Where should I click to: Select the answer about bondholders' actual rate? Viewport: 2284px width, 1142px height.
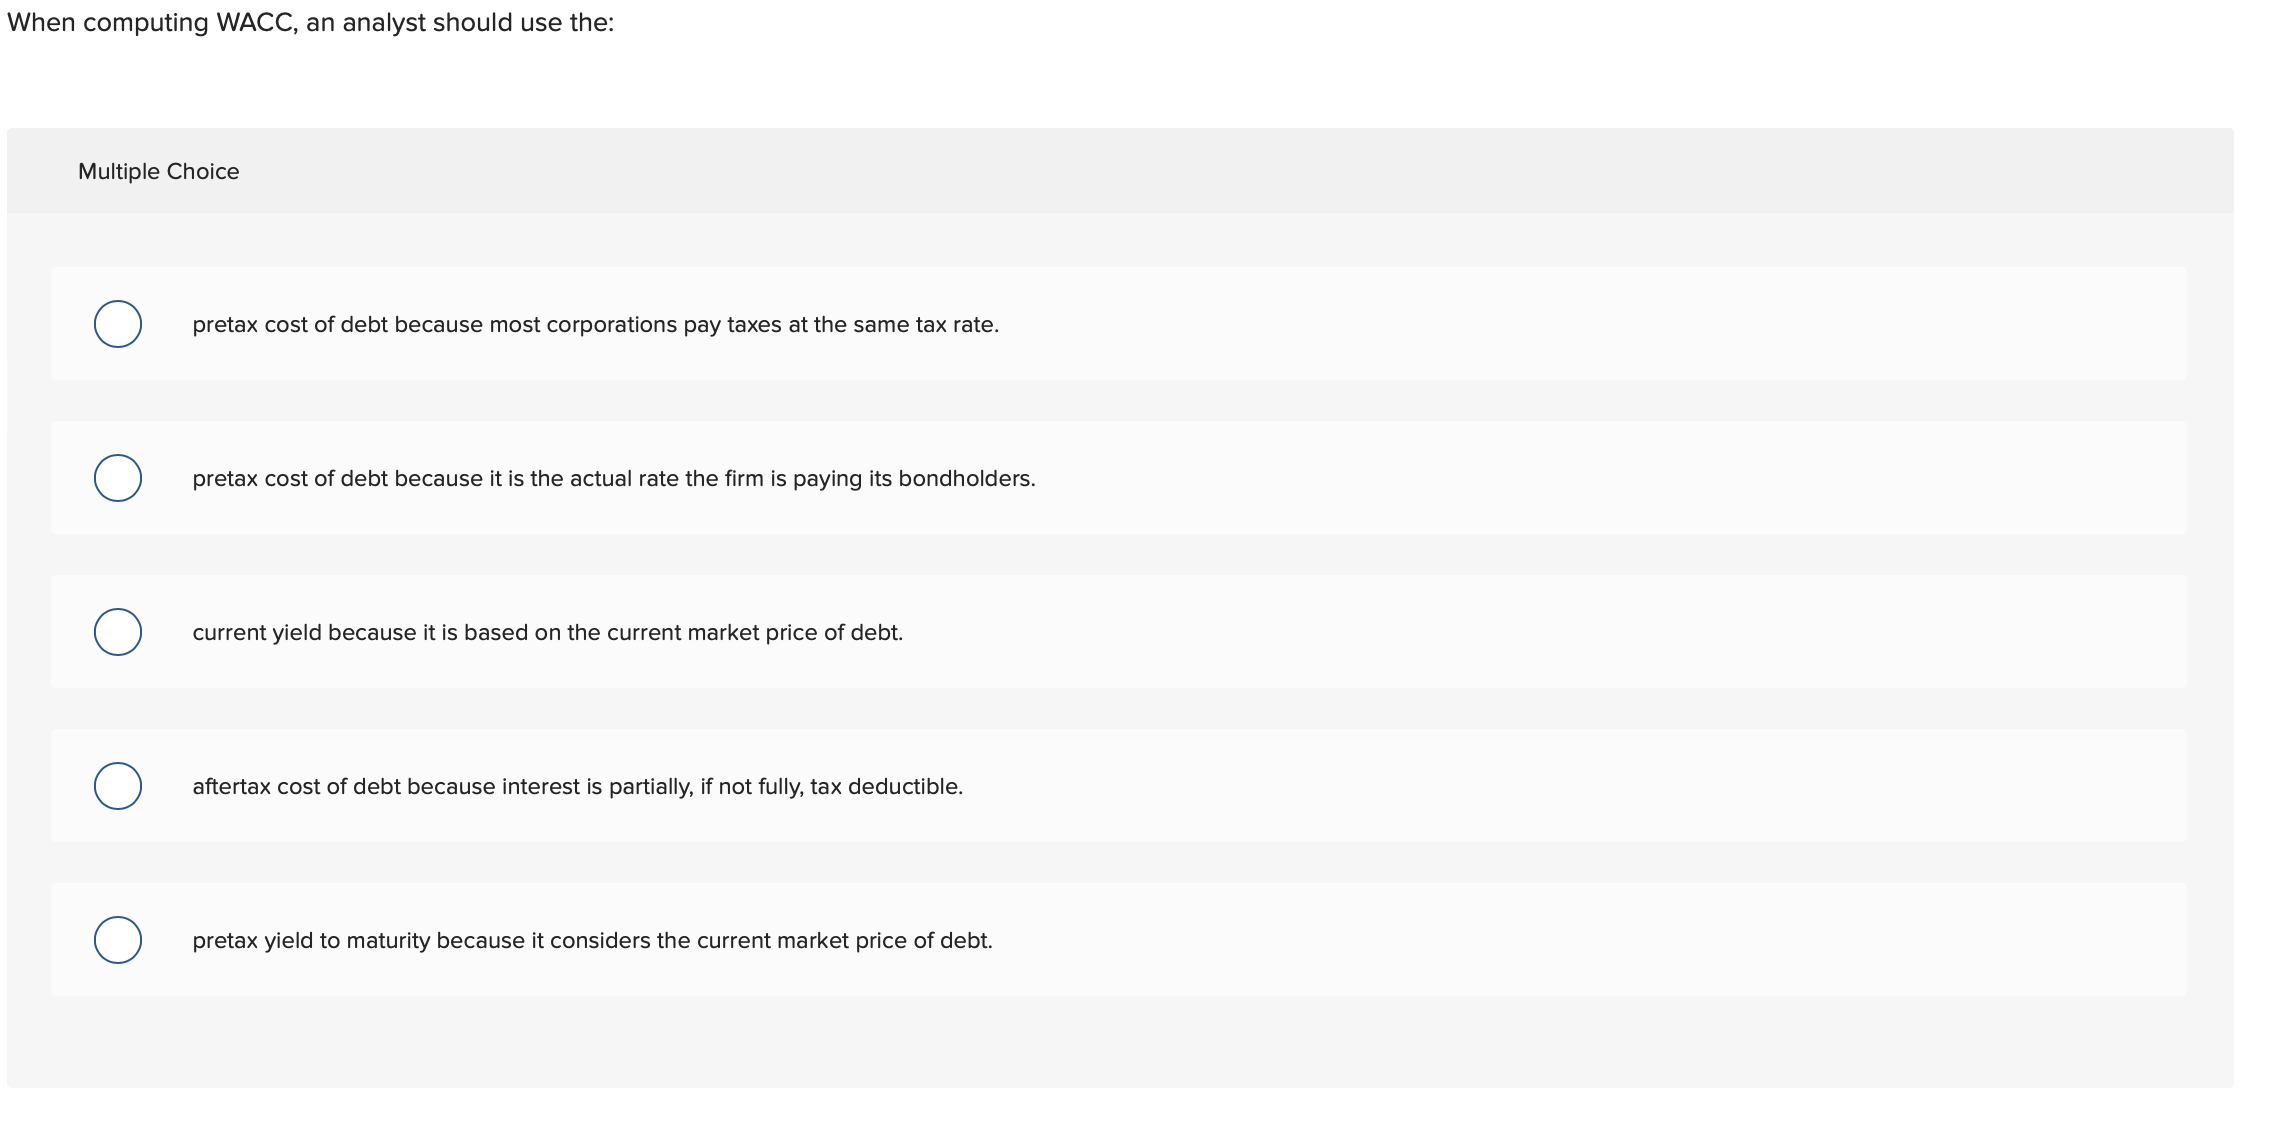(613, 477)
